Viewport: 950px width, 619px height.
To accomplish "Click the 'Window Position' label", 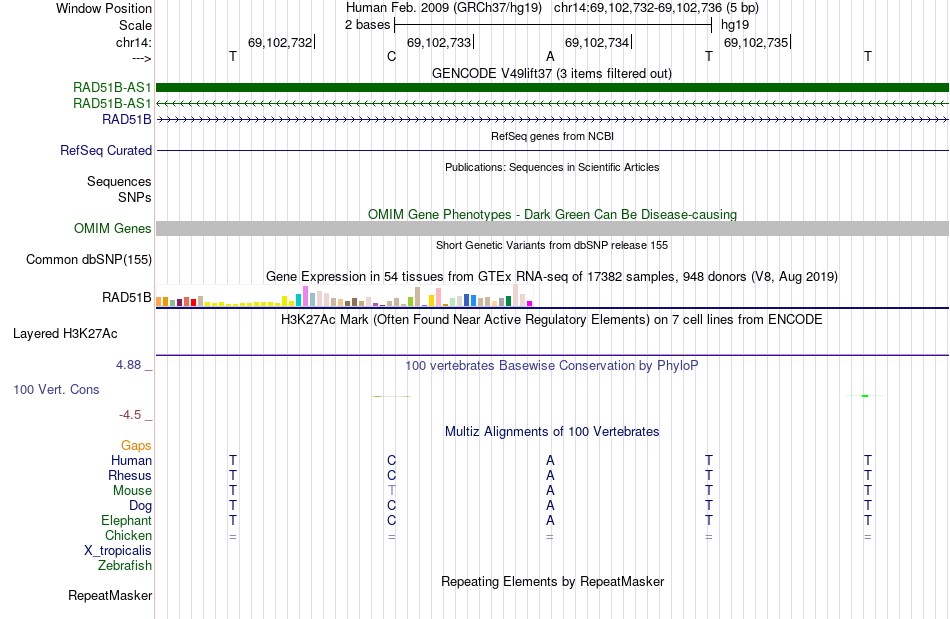I will click(x=104, y=8).
